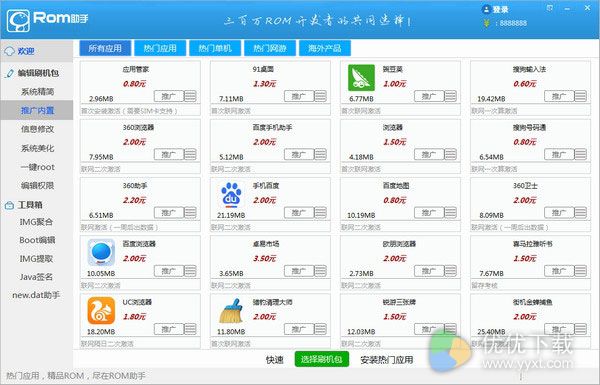Screen dimensions: 600x385
Task: Open the list icon on 搜狗输入法 card
Action: [580, 96]
